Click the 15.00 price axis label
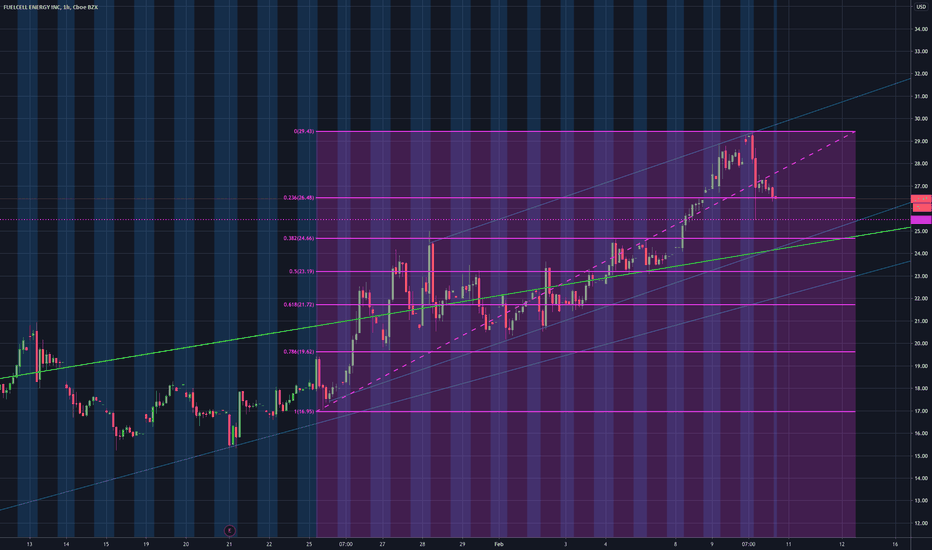 [x=921, y=456]
